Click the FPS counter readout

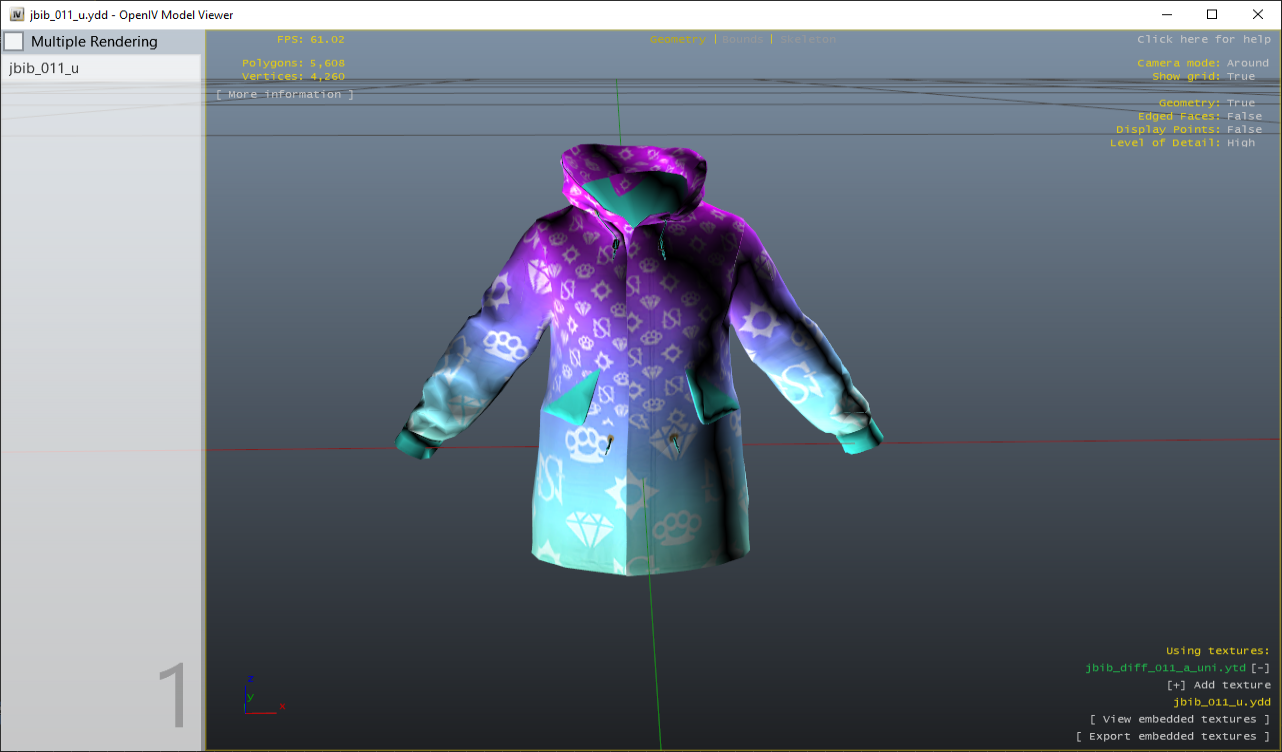click(310, 39)
